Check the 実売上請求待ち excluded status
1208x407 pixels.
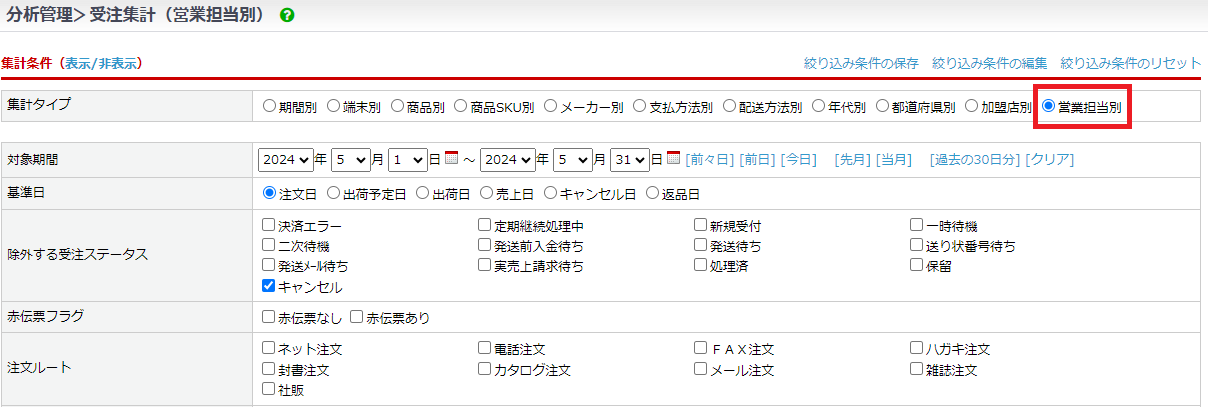pos(485,265)
